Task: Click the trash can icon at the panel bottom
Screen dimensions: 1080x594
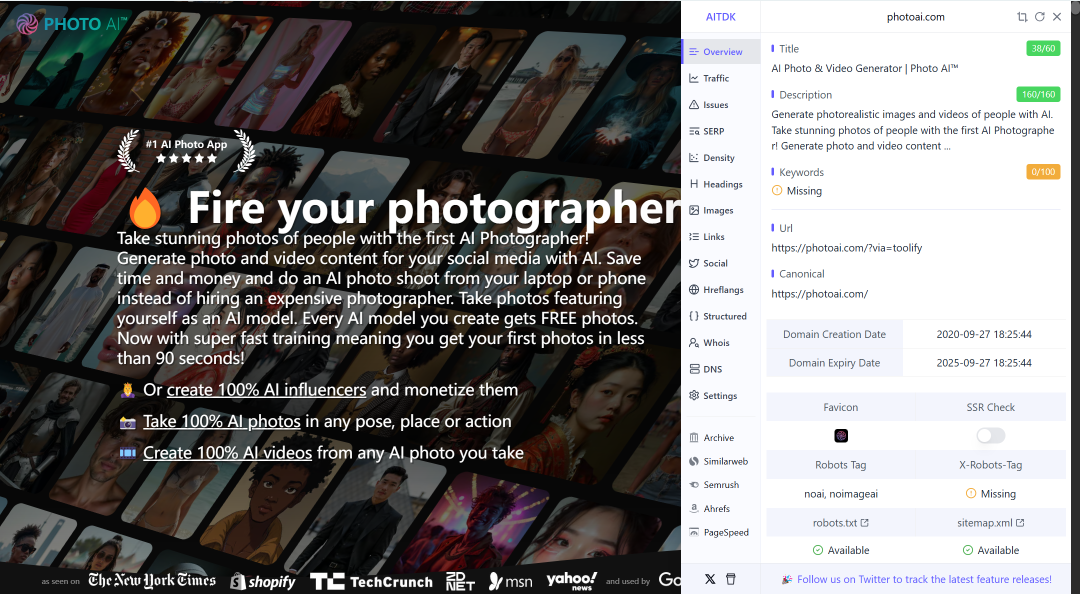Action: (731, 579)
